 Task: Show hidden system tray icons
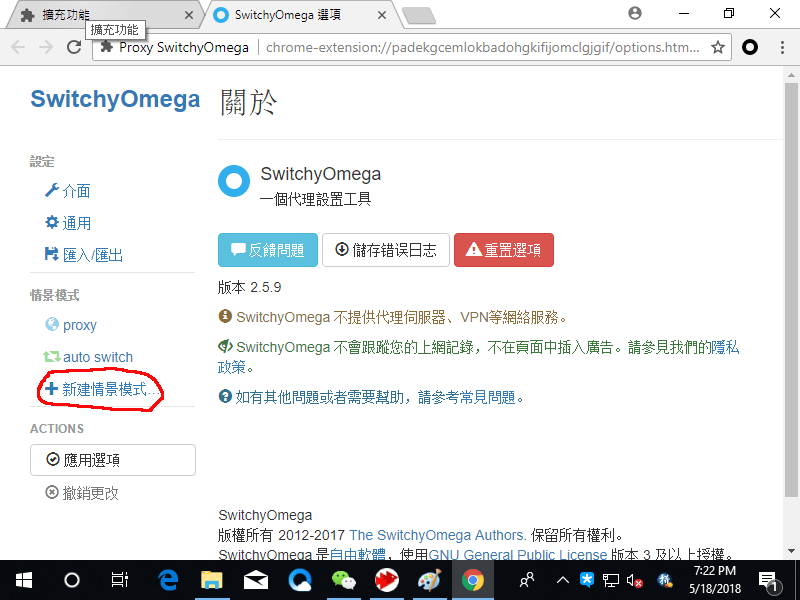coord(563,580)
